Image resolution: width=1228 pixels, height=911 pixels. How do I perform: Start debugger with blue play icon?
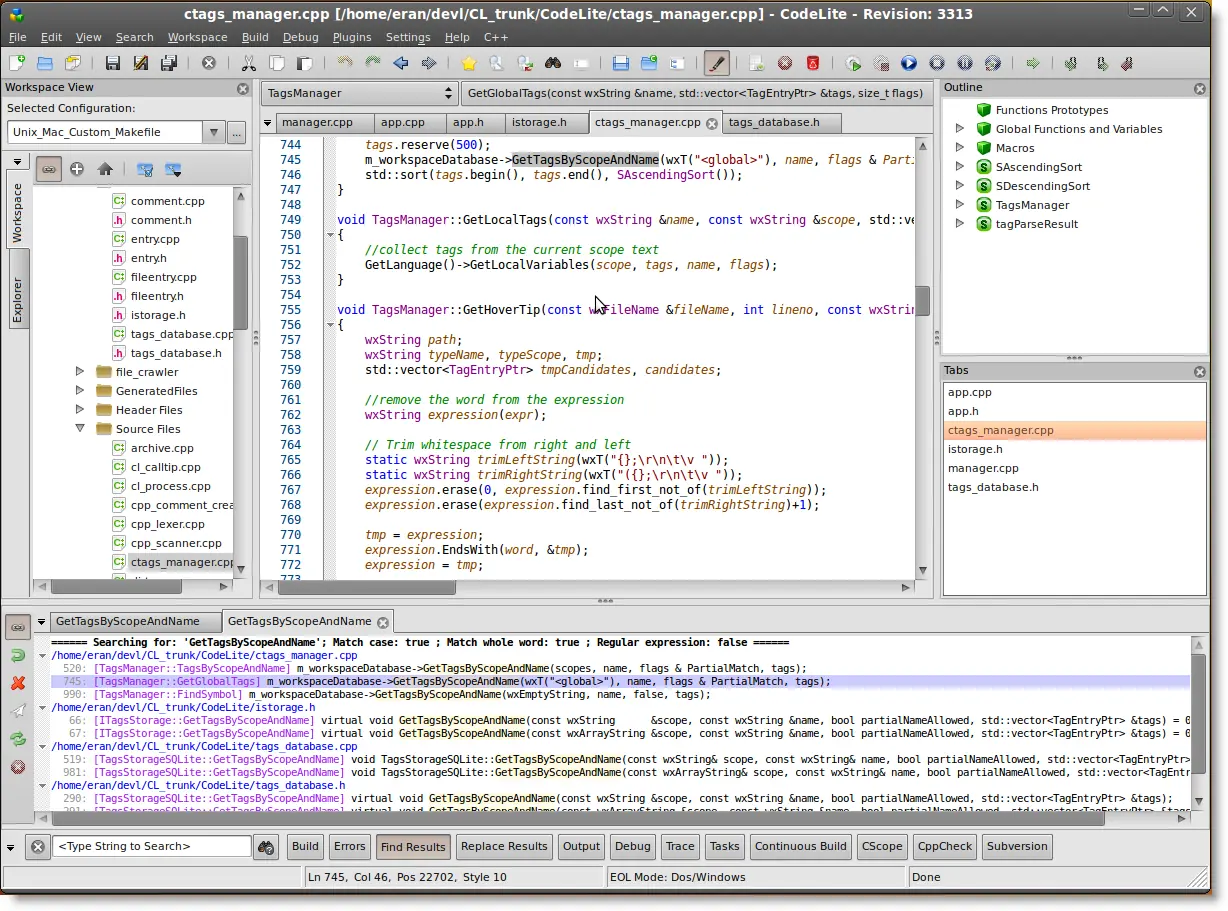tap(909, 63)
